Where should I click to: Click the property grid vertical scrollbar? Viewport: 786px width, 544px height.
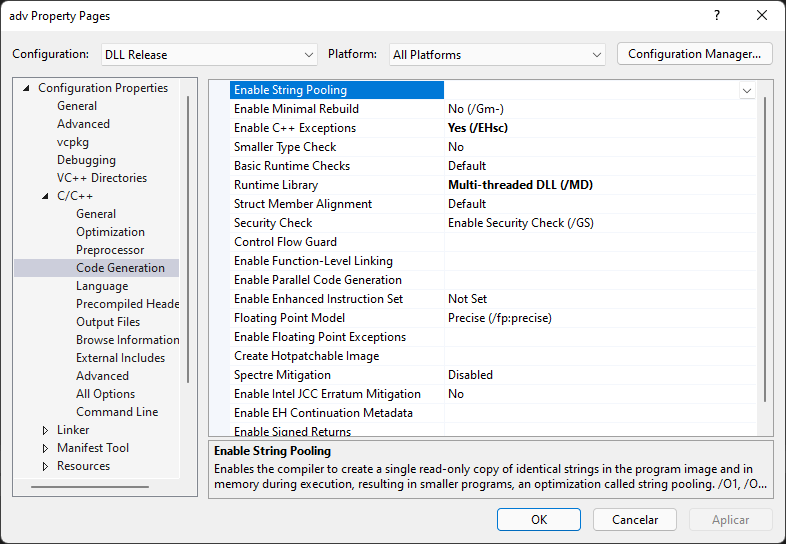[x=765, y=249]
